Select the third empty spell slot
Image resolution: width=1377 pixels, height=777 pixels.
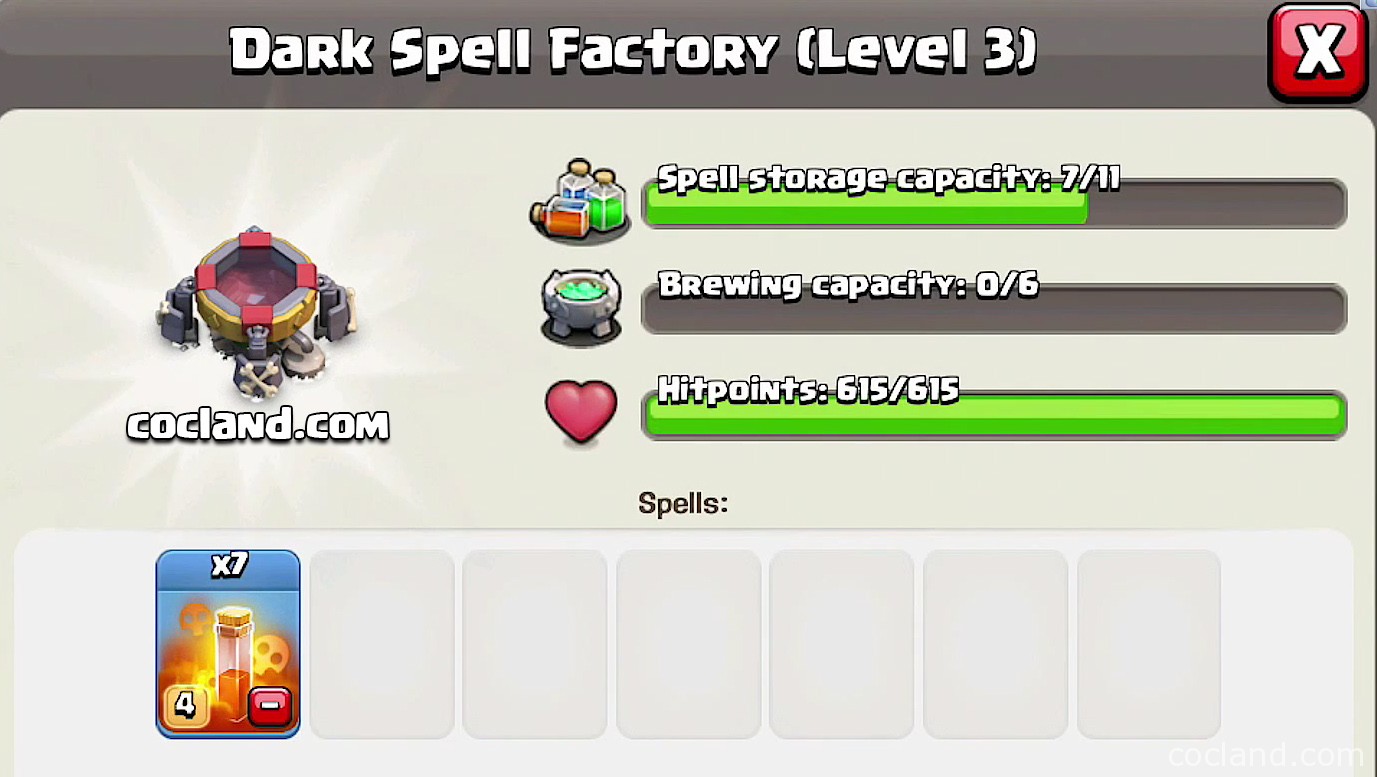pos(689,644)
